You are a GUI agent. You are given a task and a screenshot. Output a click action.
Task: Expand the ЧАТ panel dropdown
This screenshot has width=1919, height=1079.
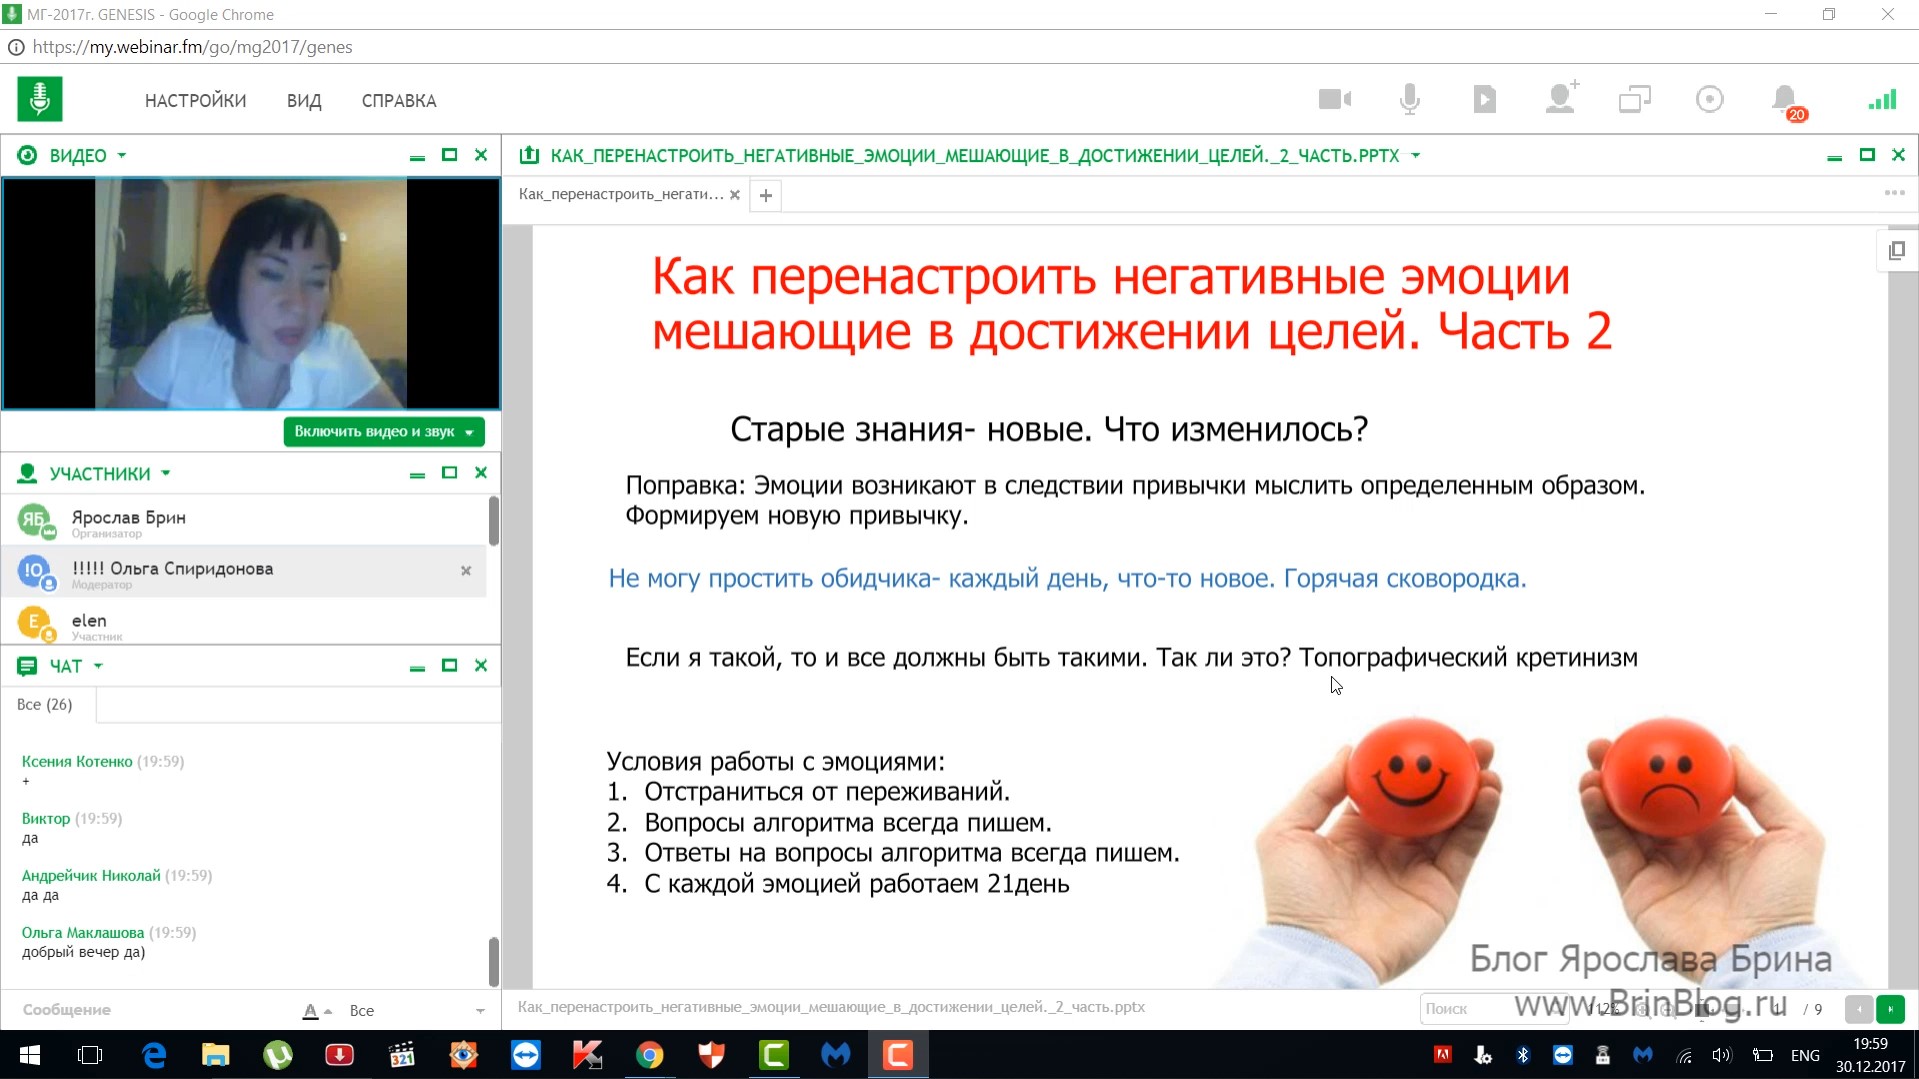point(98,666)
